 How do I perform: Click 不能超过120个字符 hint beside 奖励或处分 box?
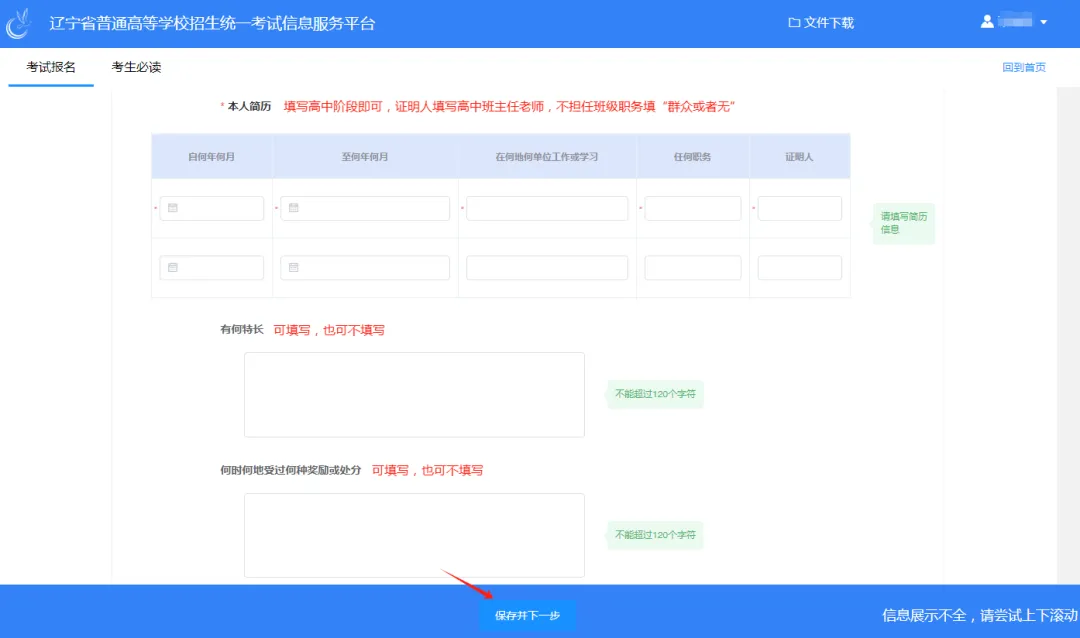click(x=654, y=535)
